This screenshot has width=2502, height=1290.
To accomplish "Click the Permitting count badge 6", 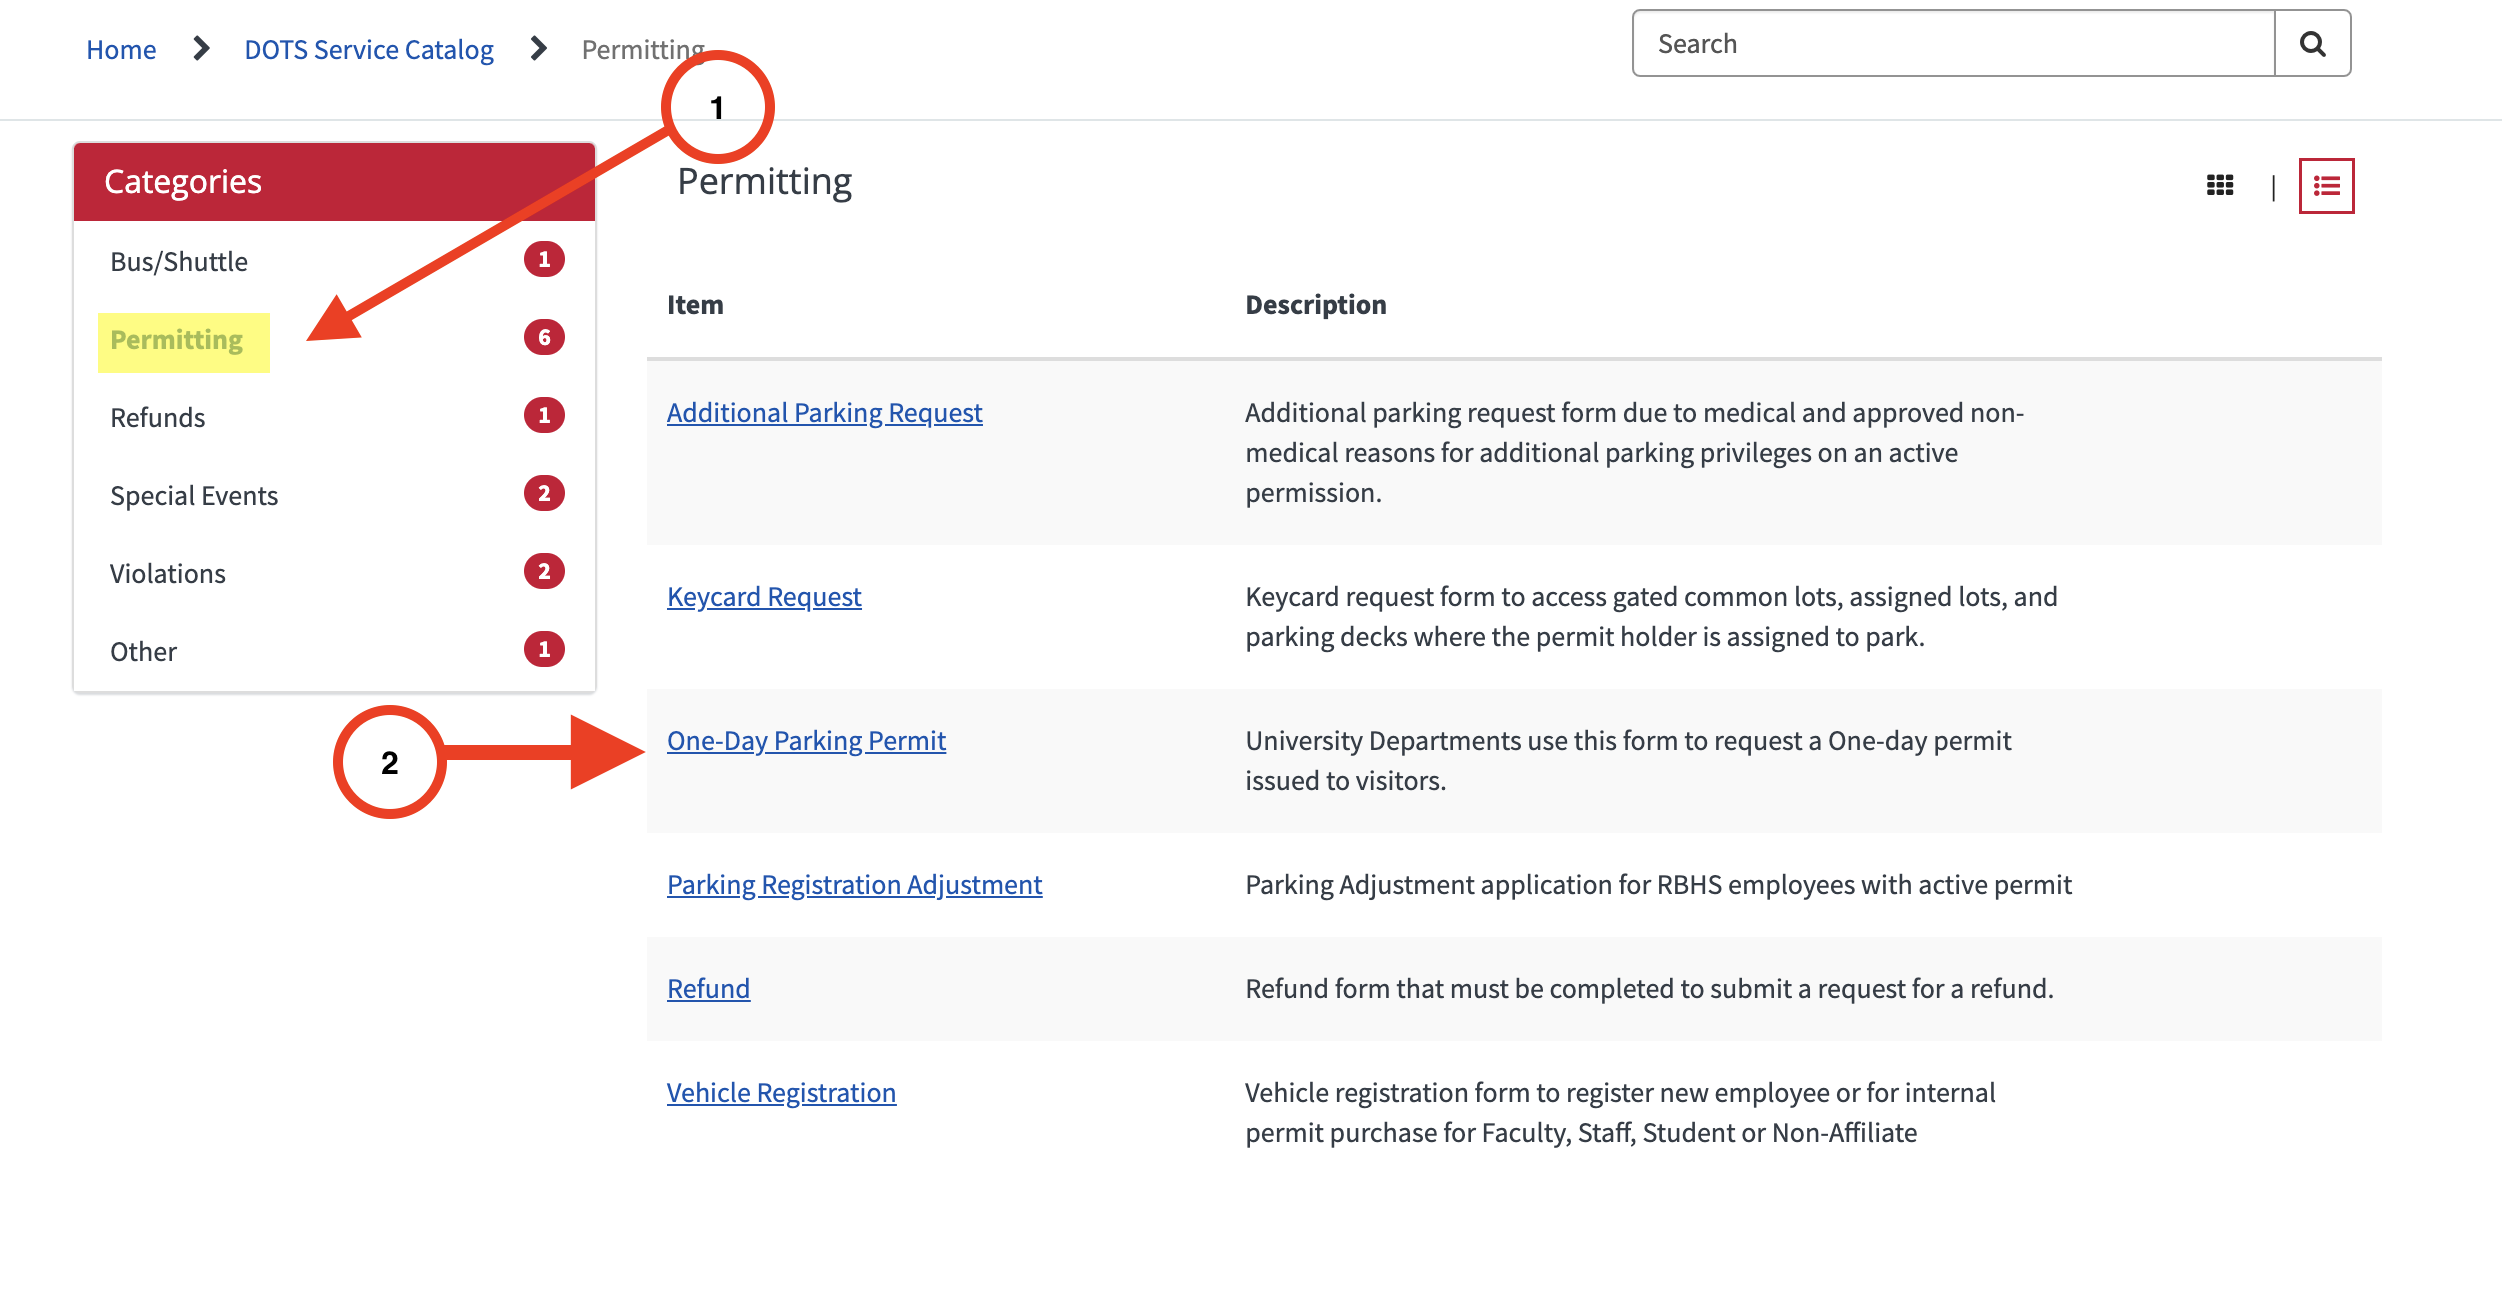I will (544, 338).
